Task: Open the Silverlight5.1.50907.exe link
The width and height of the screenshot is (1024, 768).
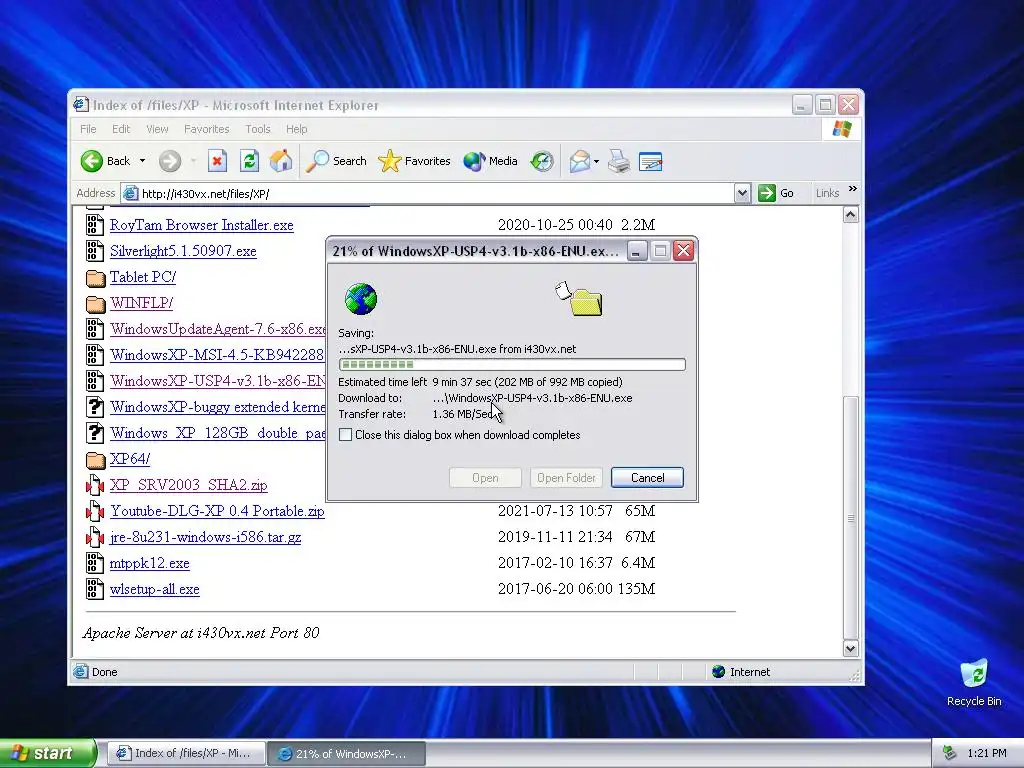Action: pos(183,251)
